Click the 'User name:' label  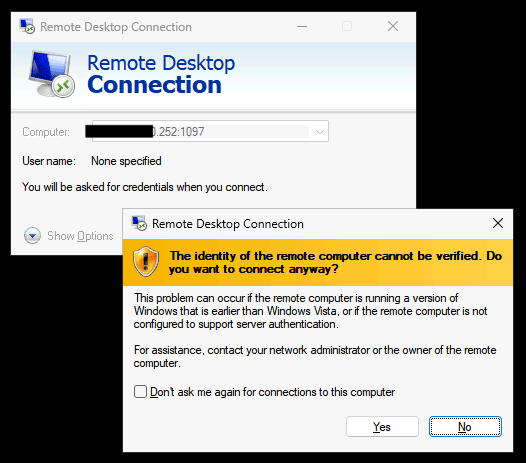(49, 161)
